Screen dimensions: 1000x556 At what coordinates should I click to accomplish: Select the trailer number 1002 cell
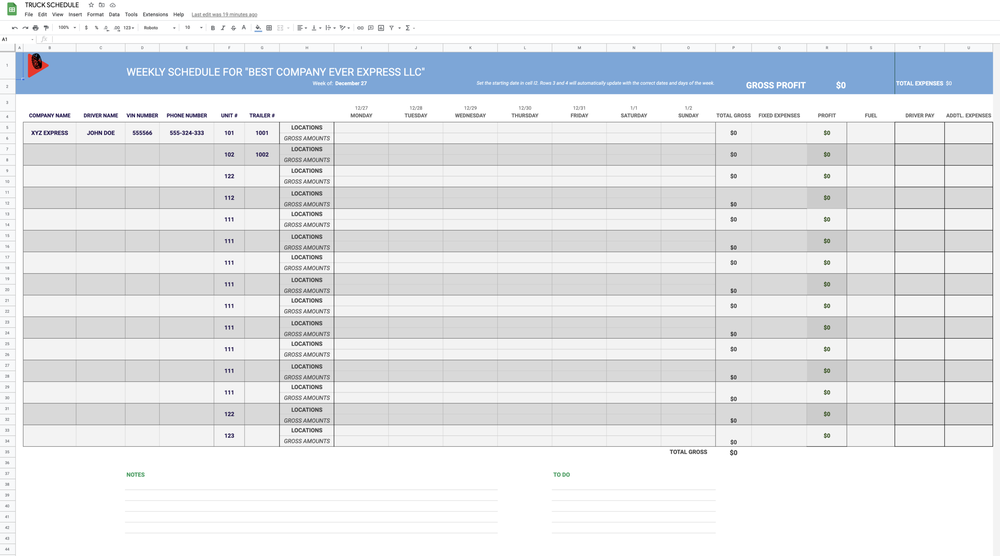tap(262, 154)
